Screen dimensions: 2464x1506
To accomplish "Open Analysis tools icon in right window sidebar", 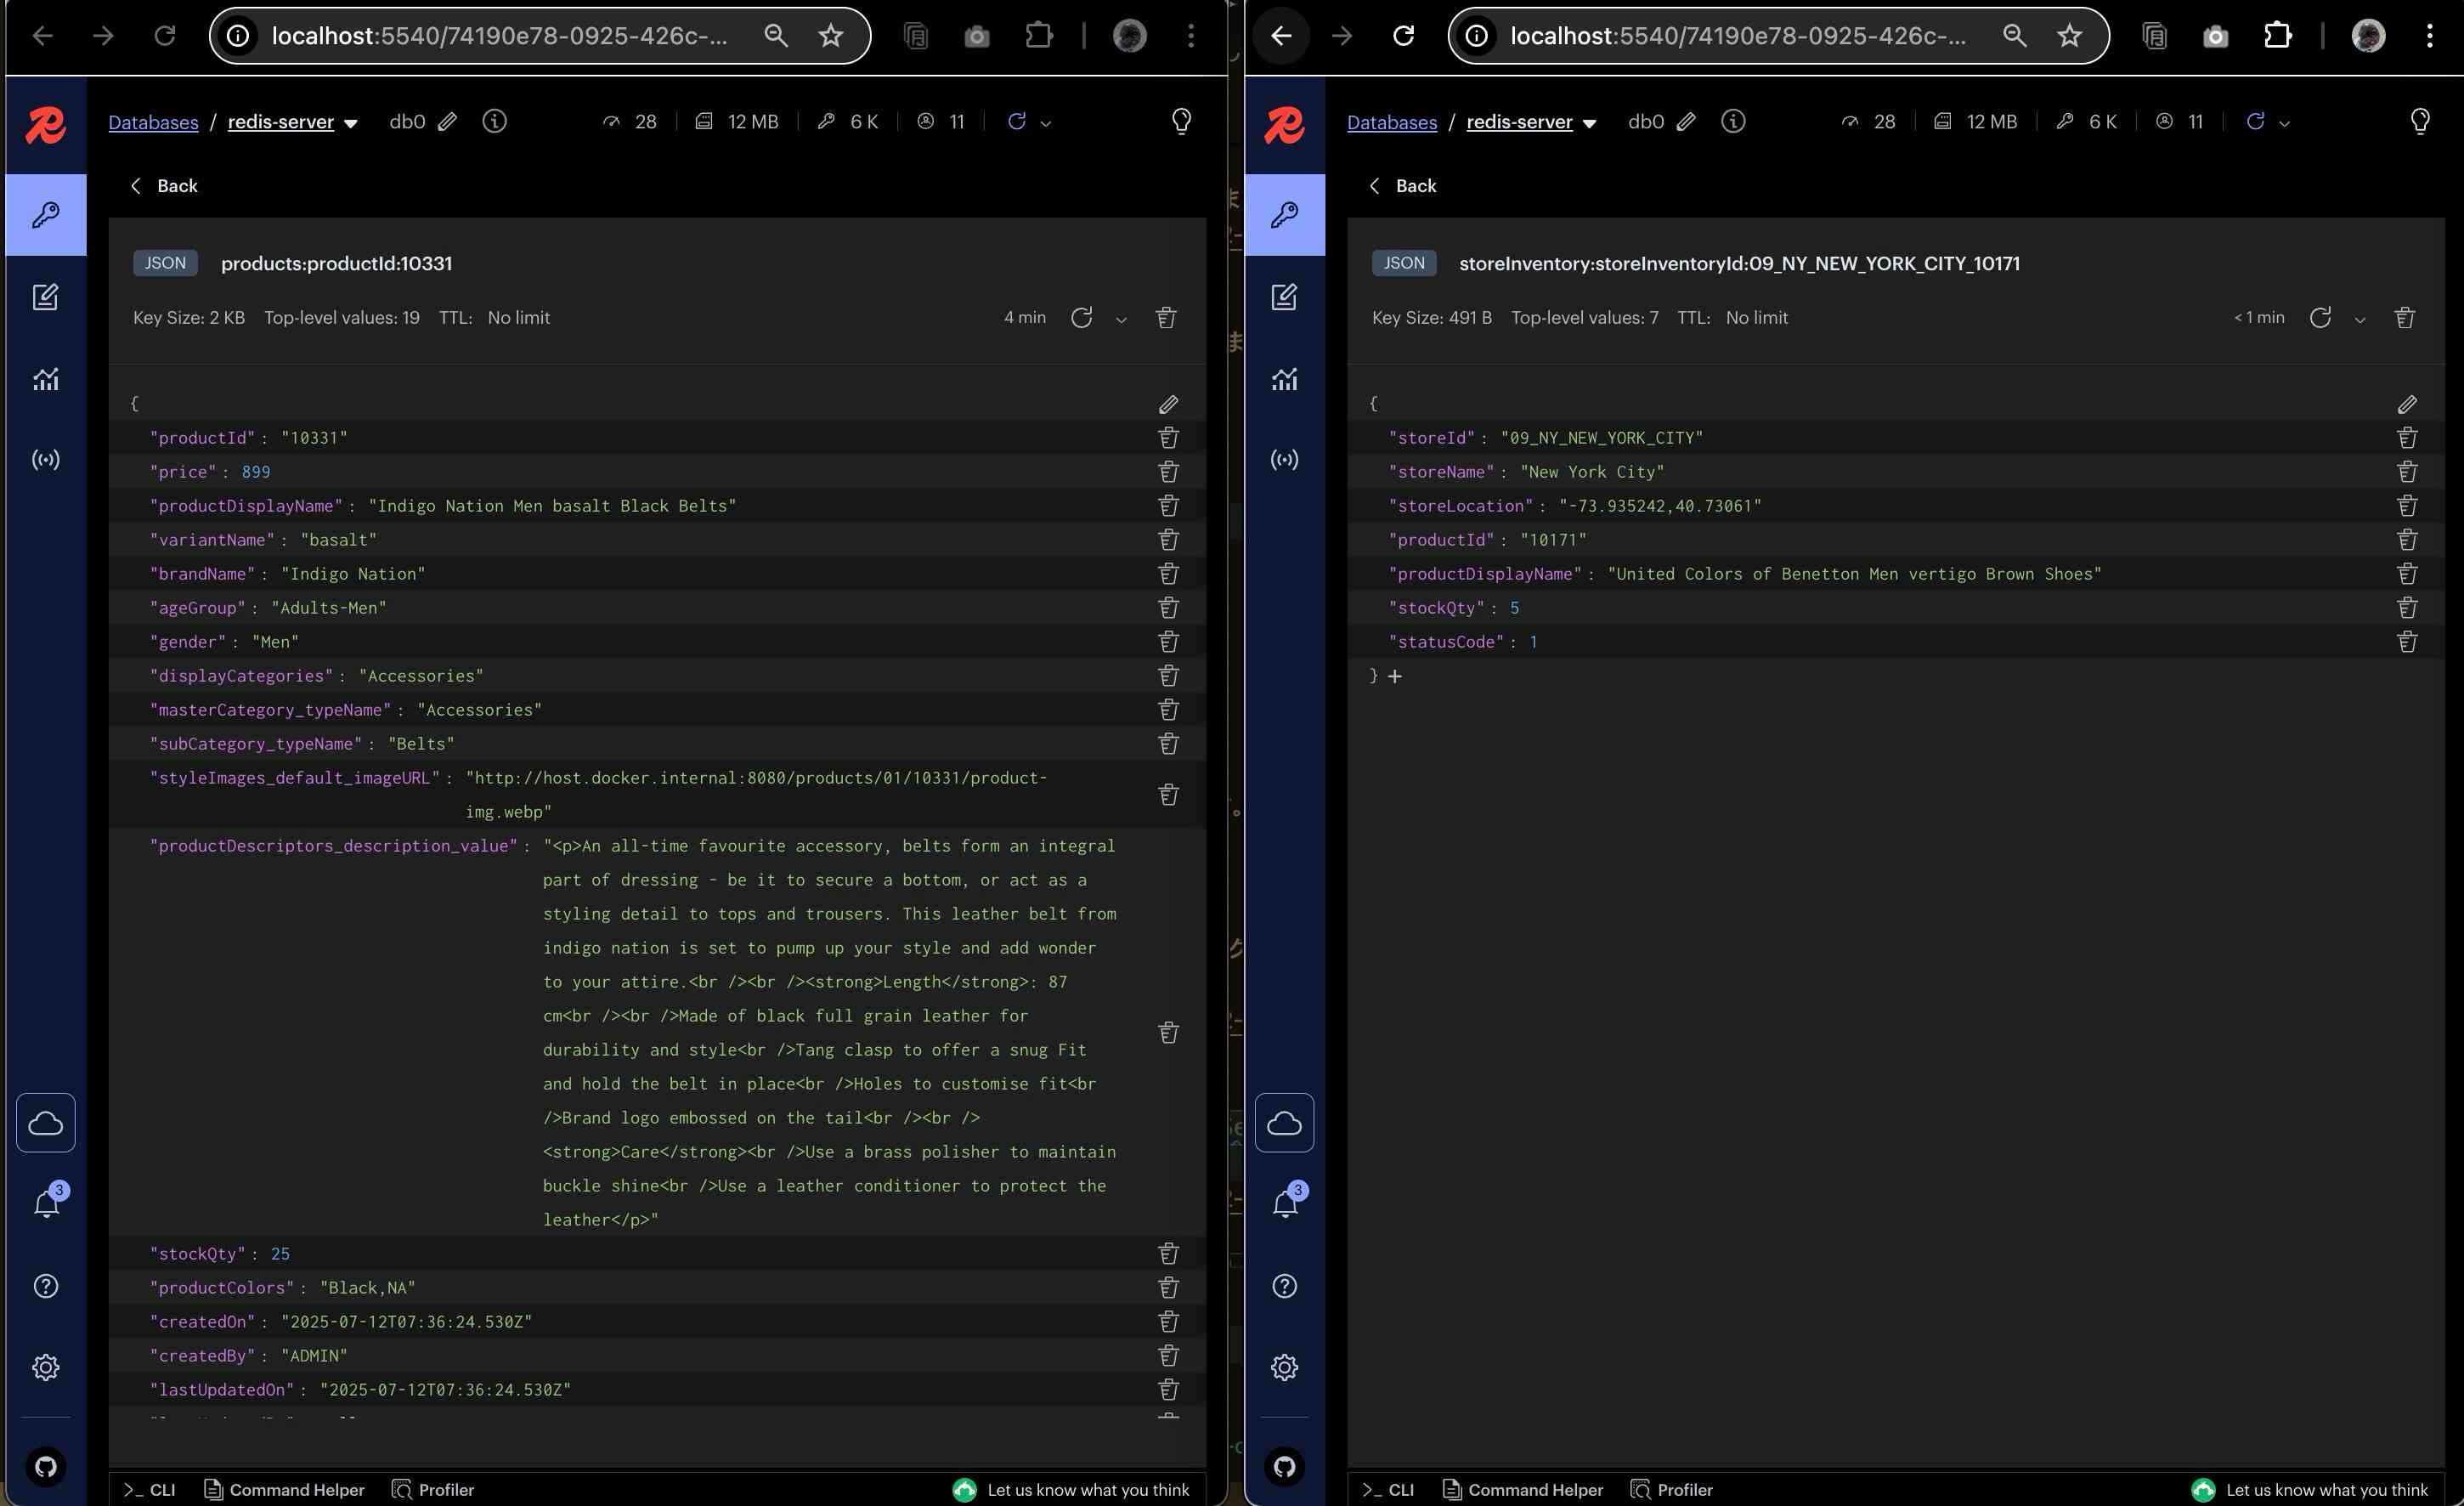I will (x=1284, y=379).
